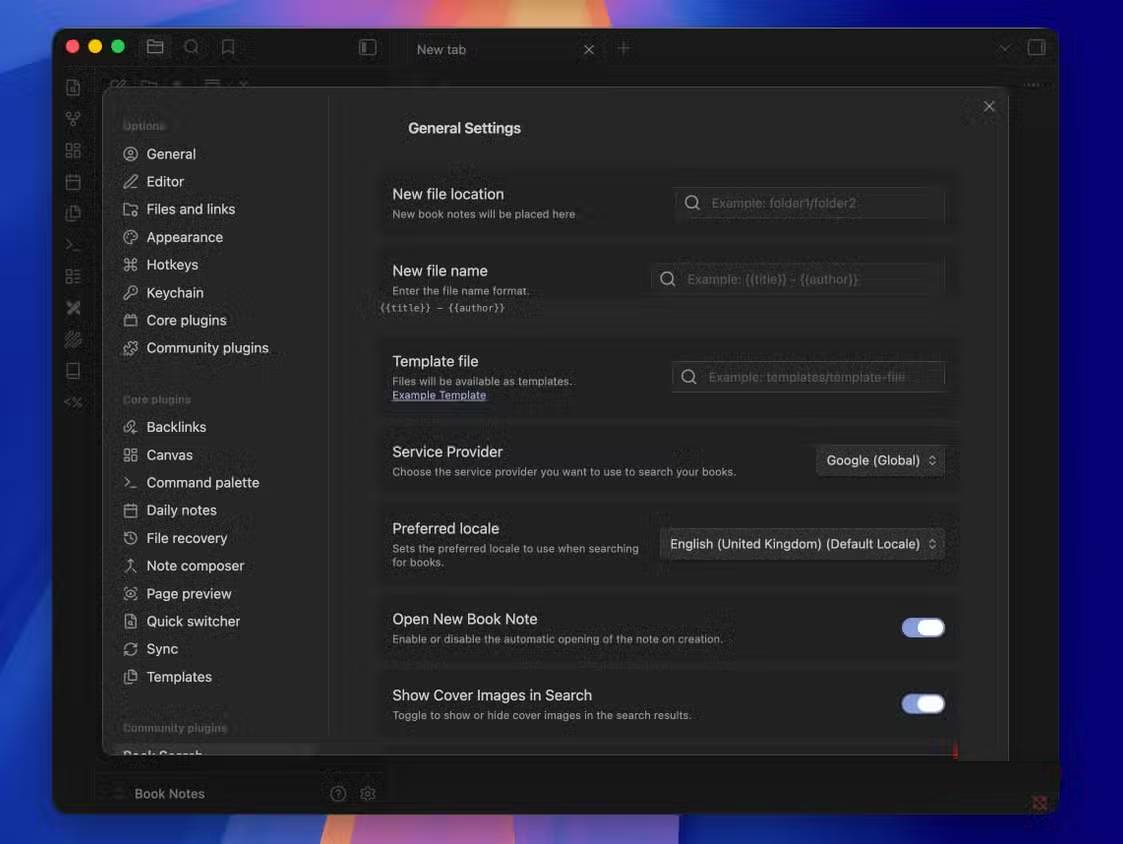
Task: Add a new tab with plus button
Action: coord(623,48)
